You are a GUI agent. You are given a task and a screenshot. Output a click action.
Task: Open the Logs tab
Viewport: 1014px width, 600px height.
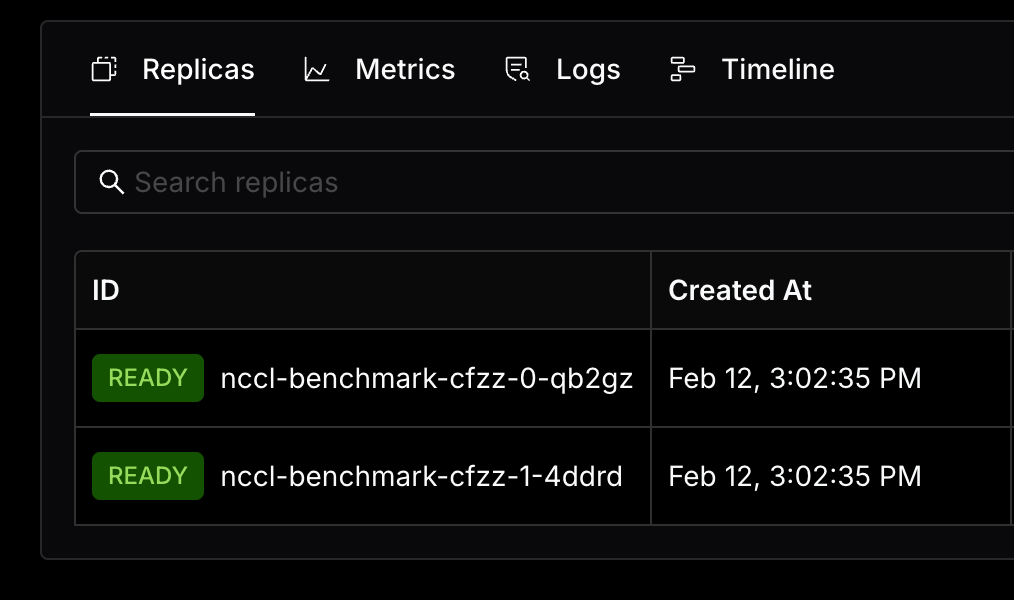588,69
